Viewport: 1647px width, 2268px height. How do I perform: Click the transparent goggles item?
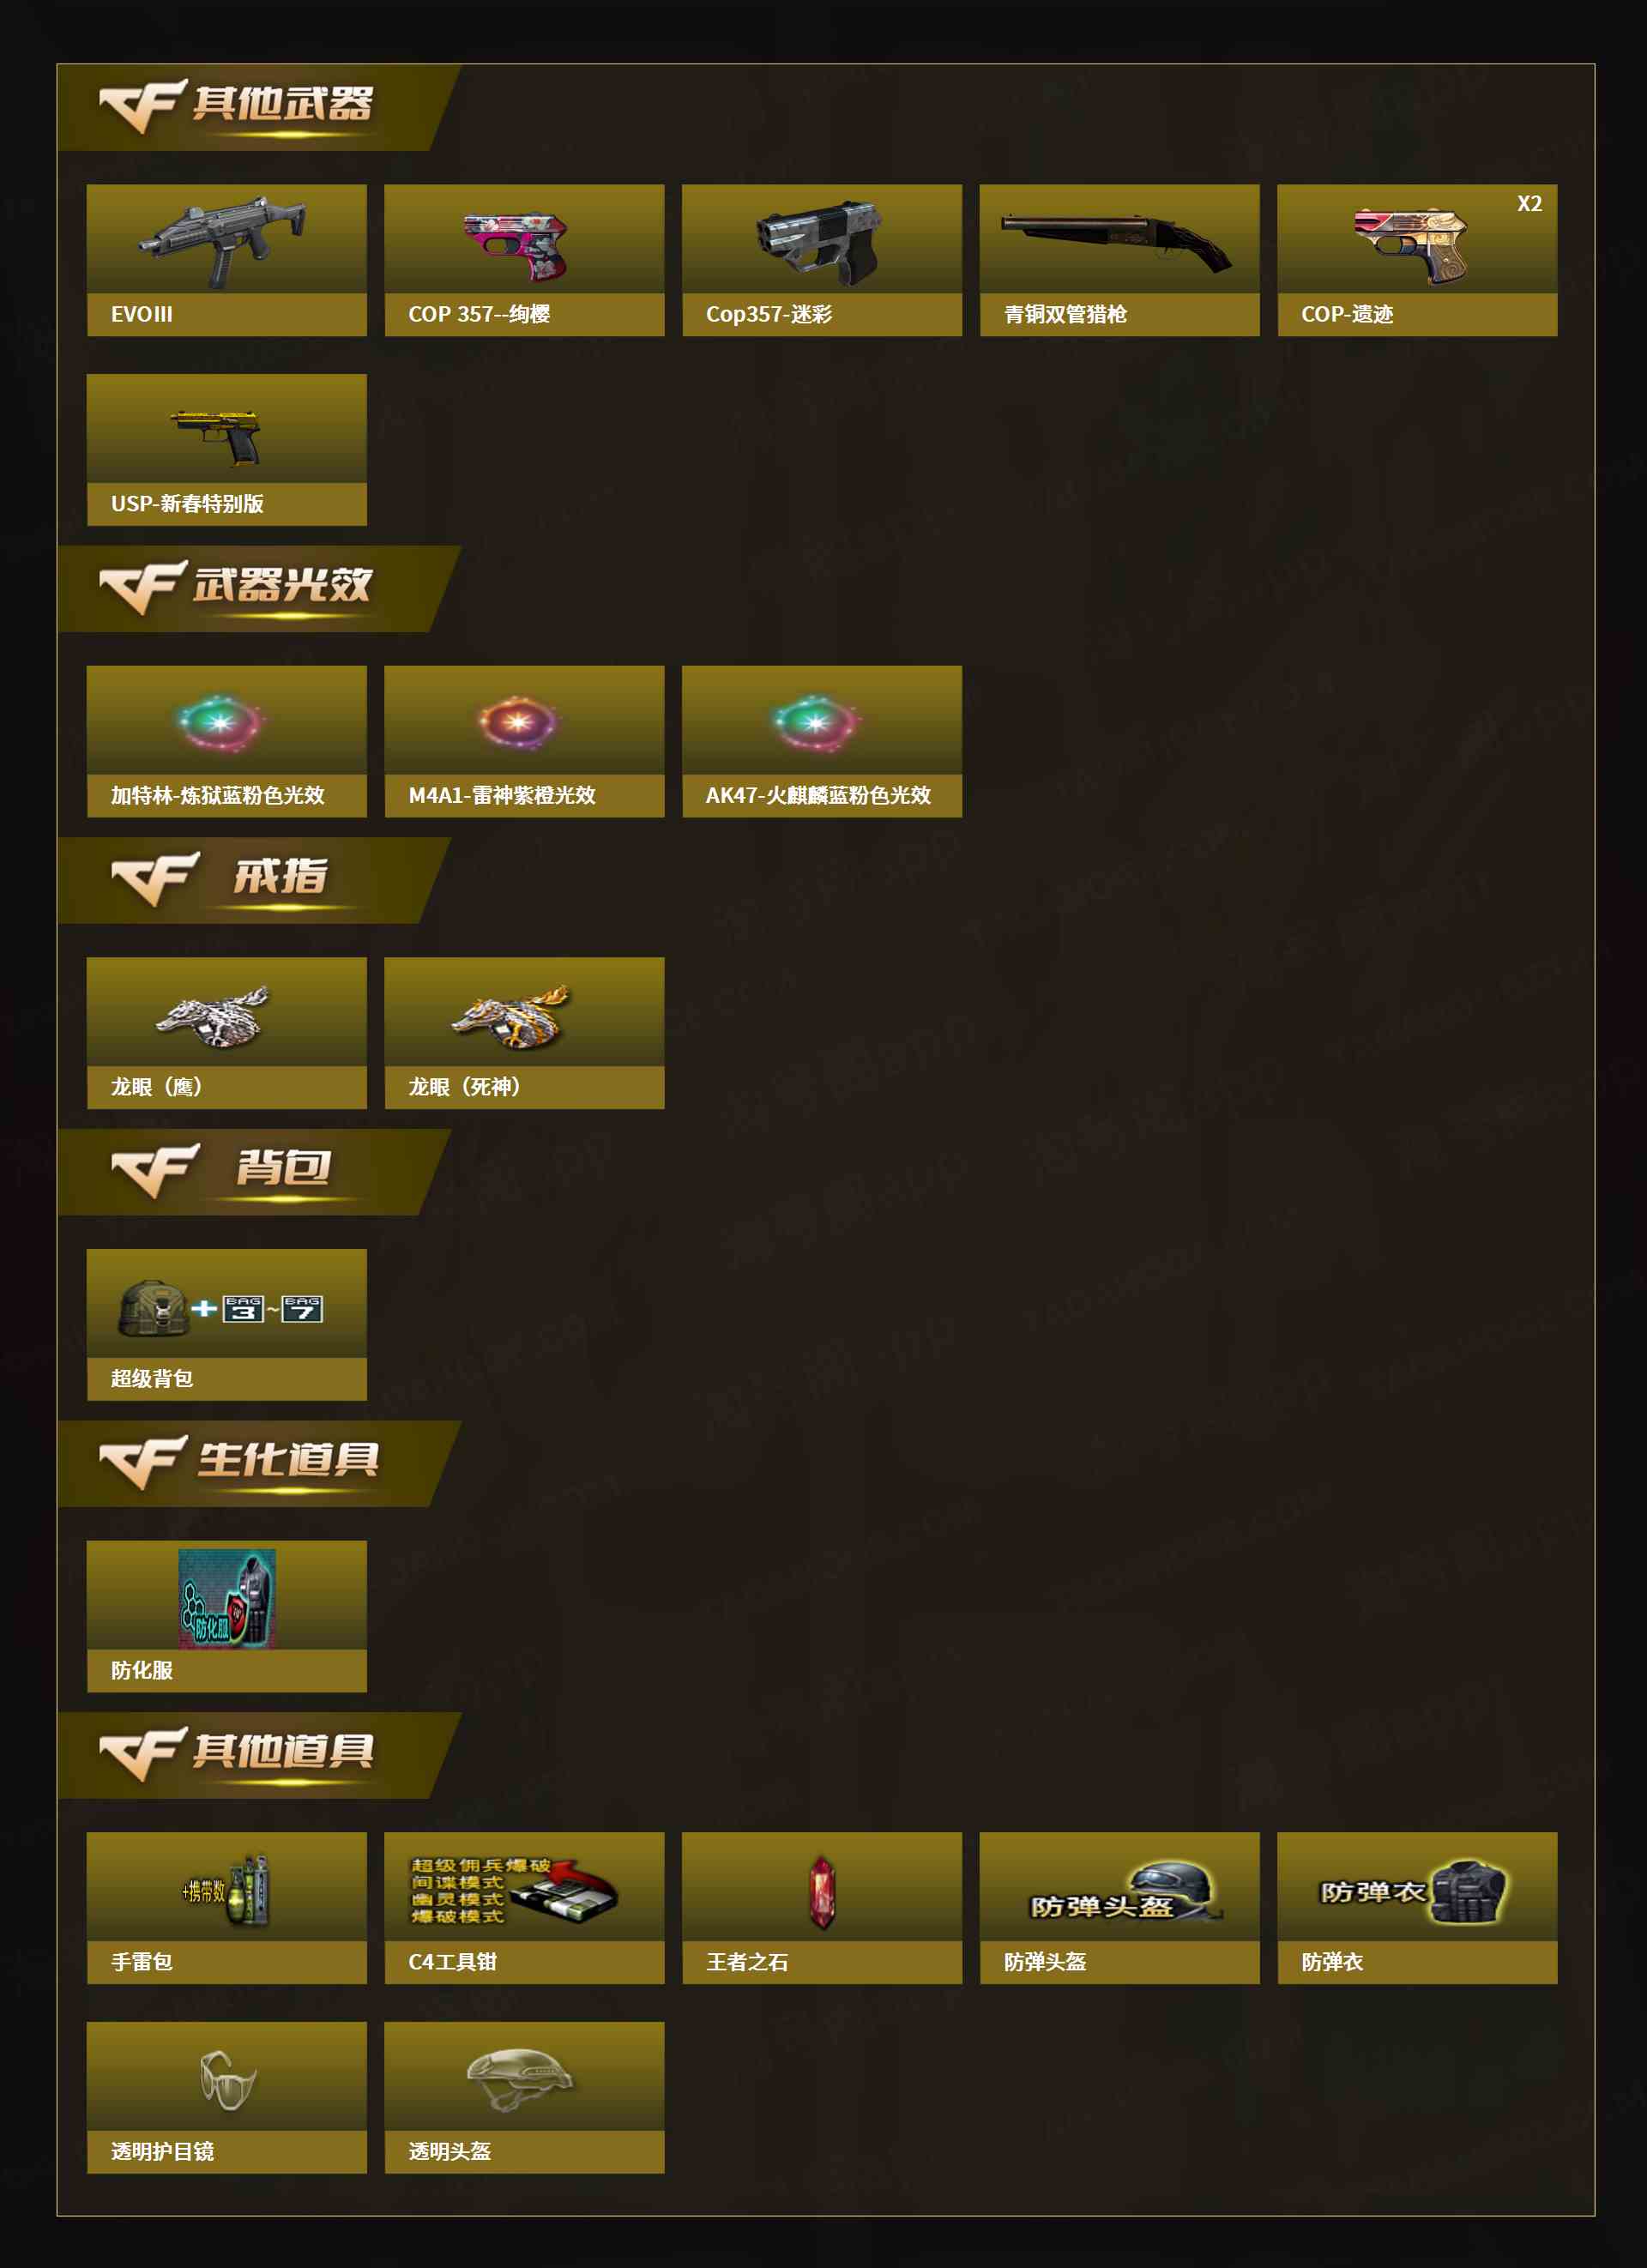228,2080
